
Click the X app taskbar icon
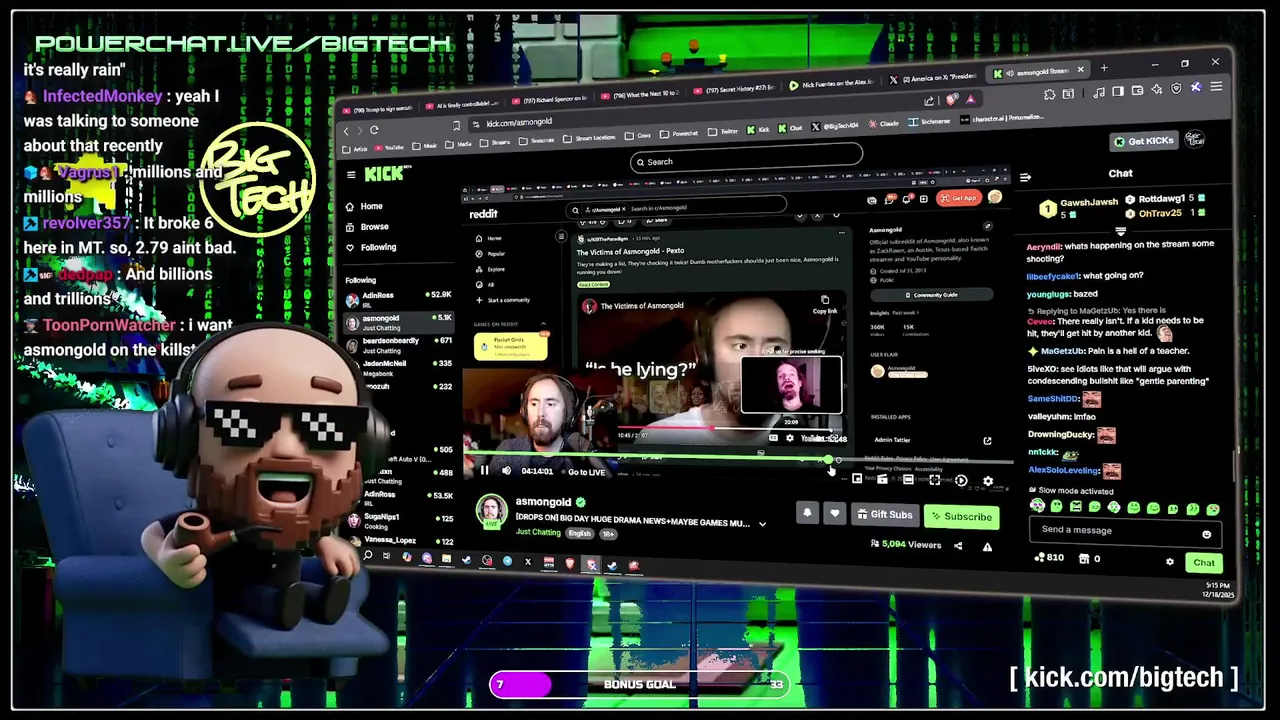[528, 561]
